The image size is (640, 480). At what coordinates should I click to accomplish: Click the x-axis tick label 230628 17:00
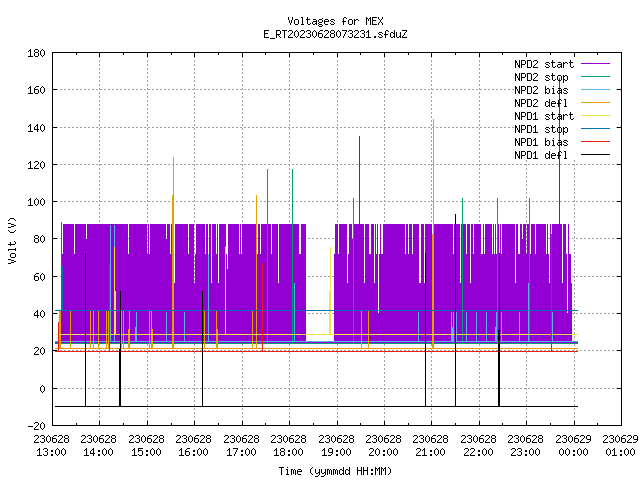pos(241,446)
